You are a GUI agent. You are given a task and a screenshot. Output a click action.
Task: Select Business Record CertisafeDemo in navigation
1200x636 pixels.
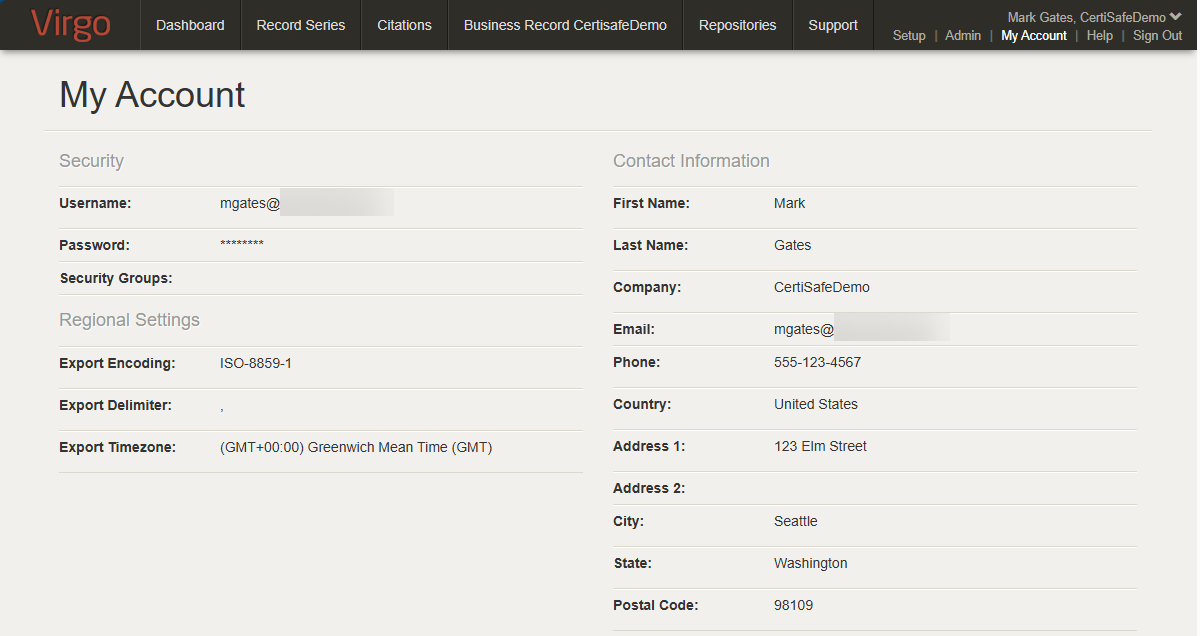tap(565, 25)
